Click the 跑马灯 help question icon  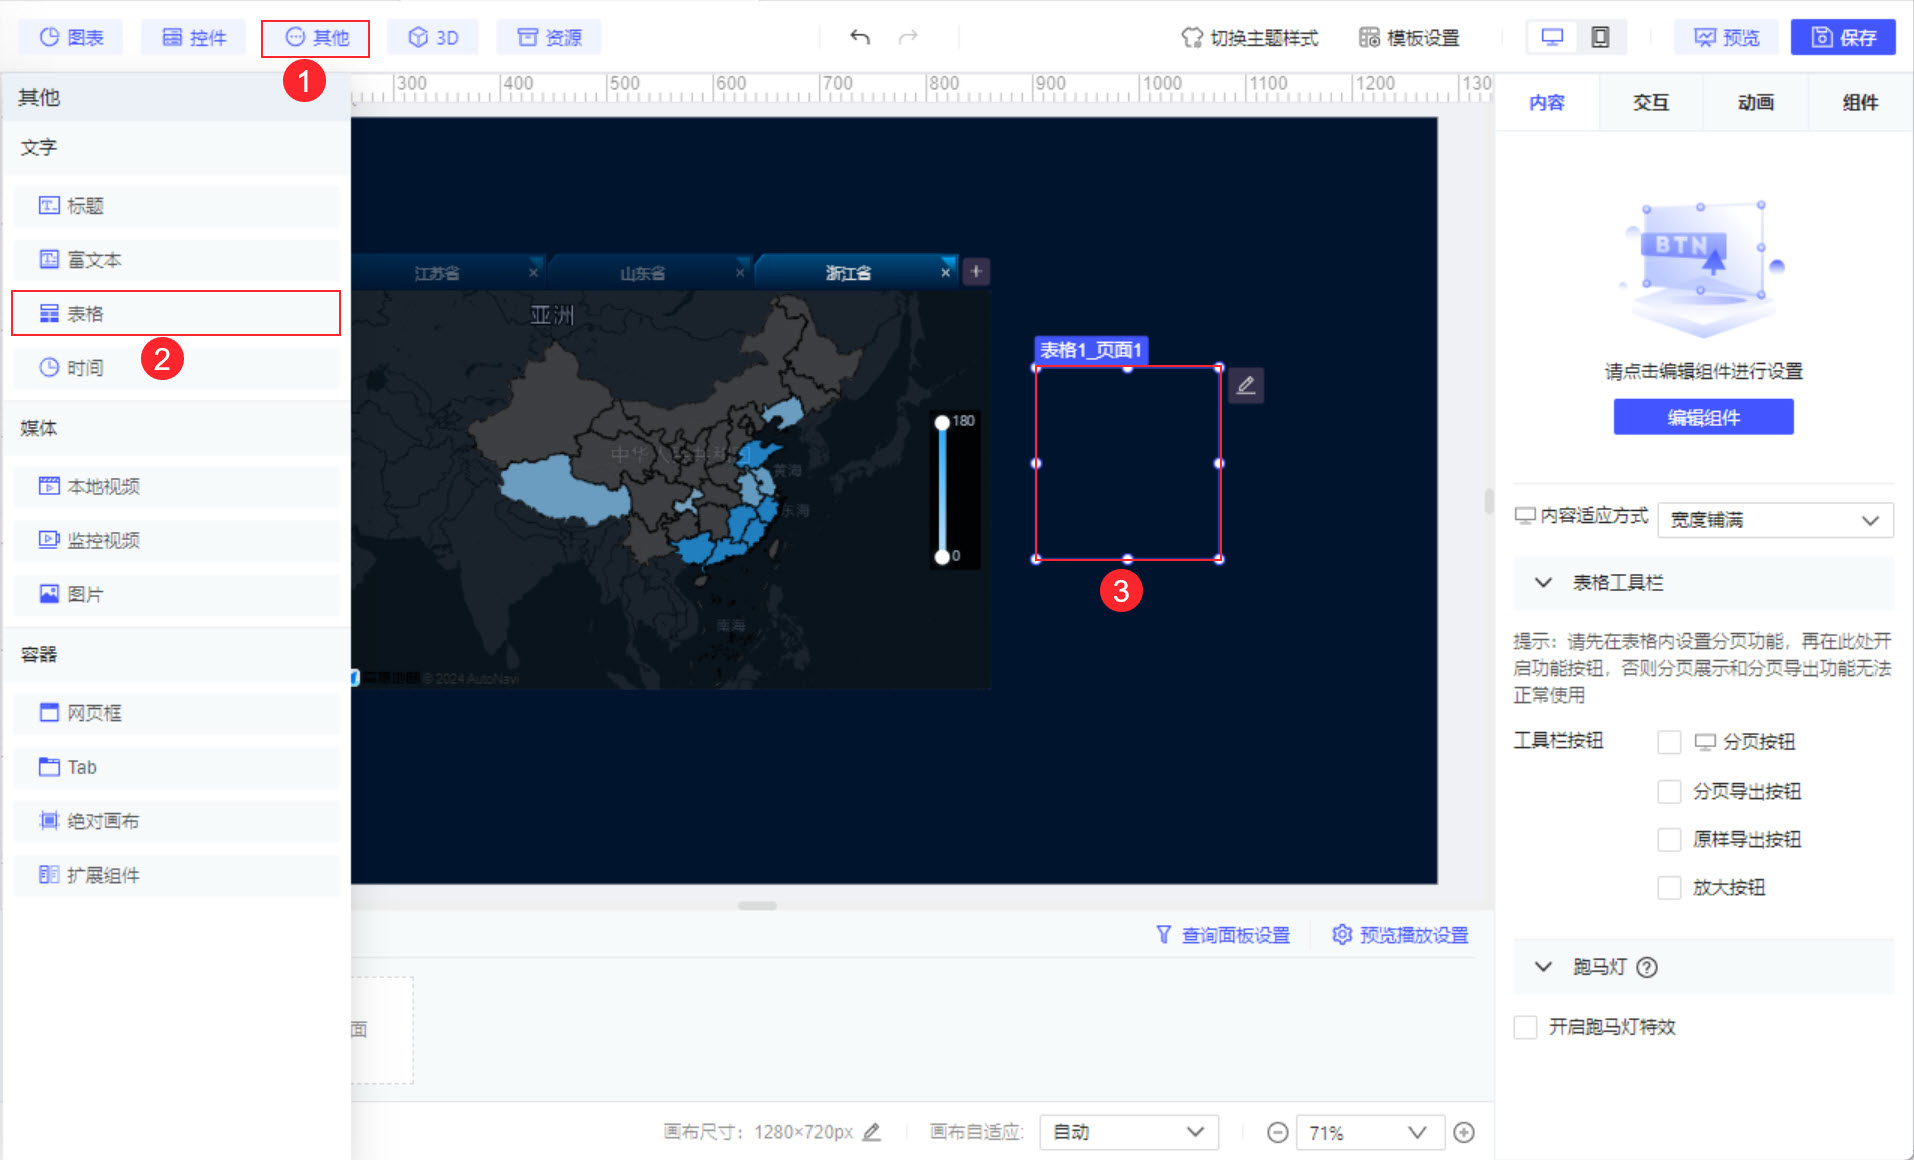tap(1647, 967)
